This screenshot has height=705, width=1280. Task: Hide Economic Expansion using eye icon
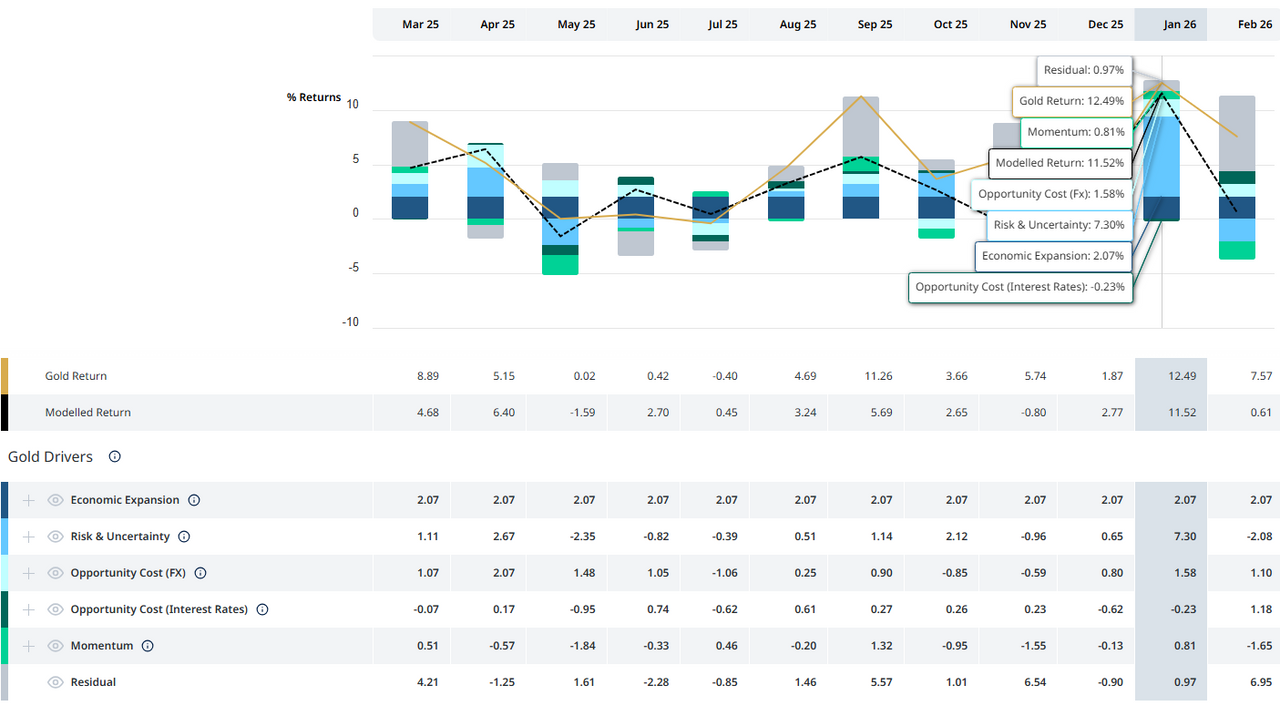tap(55, 500)
